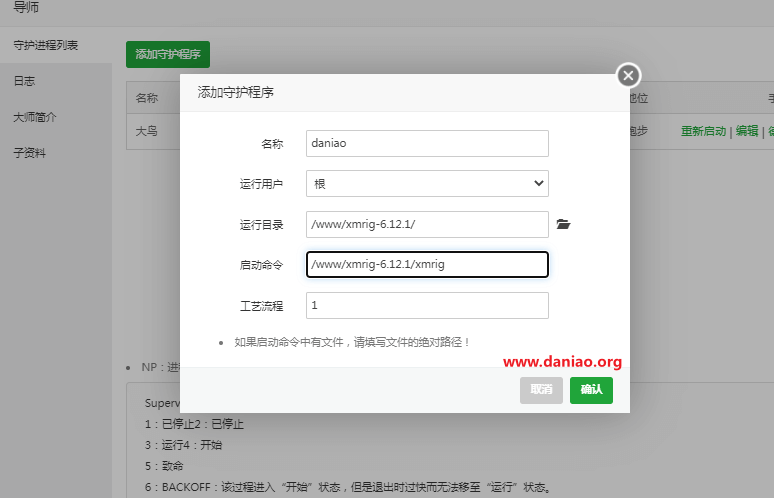Open 守护进程列表 in the sidebar

[x=46, y=45]
